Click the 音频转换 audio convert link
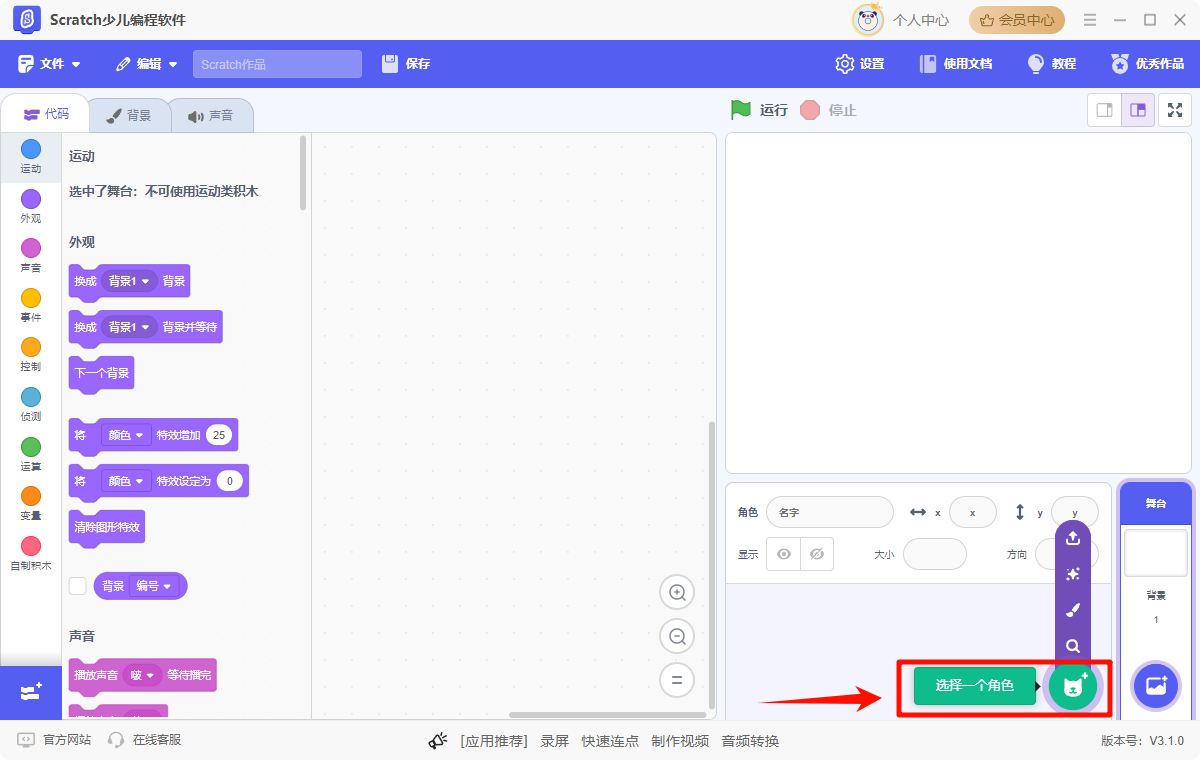This screenshot has width=1200, height=760. [x=750, y=741]
